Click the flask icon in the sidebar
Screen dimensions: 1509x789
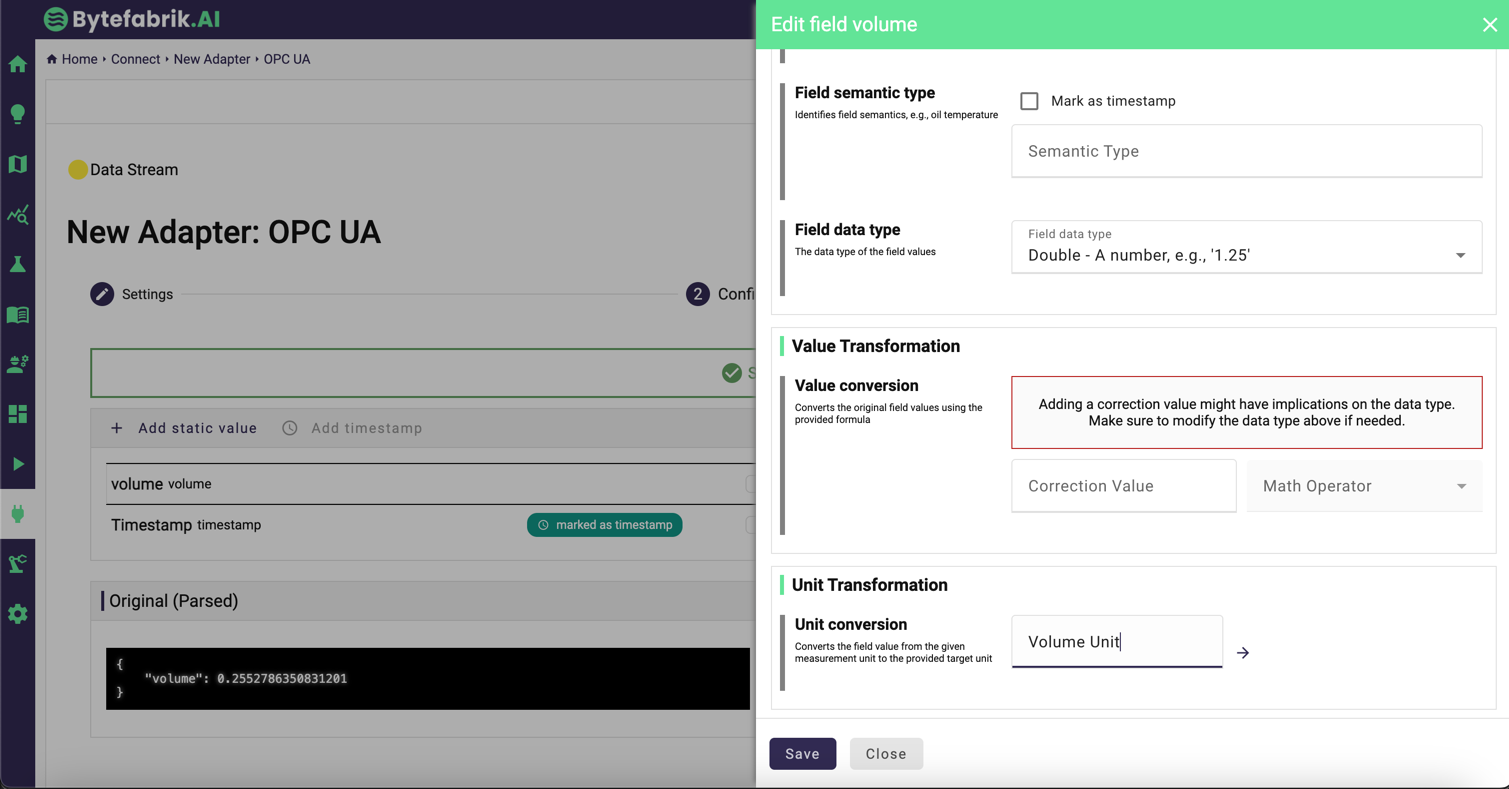click(x=18, y=264)
